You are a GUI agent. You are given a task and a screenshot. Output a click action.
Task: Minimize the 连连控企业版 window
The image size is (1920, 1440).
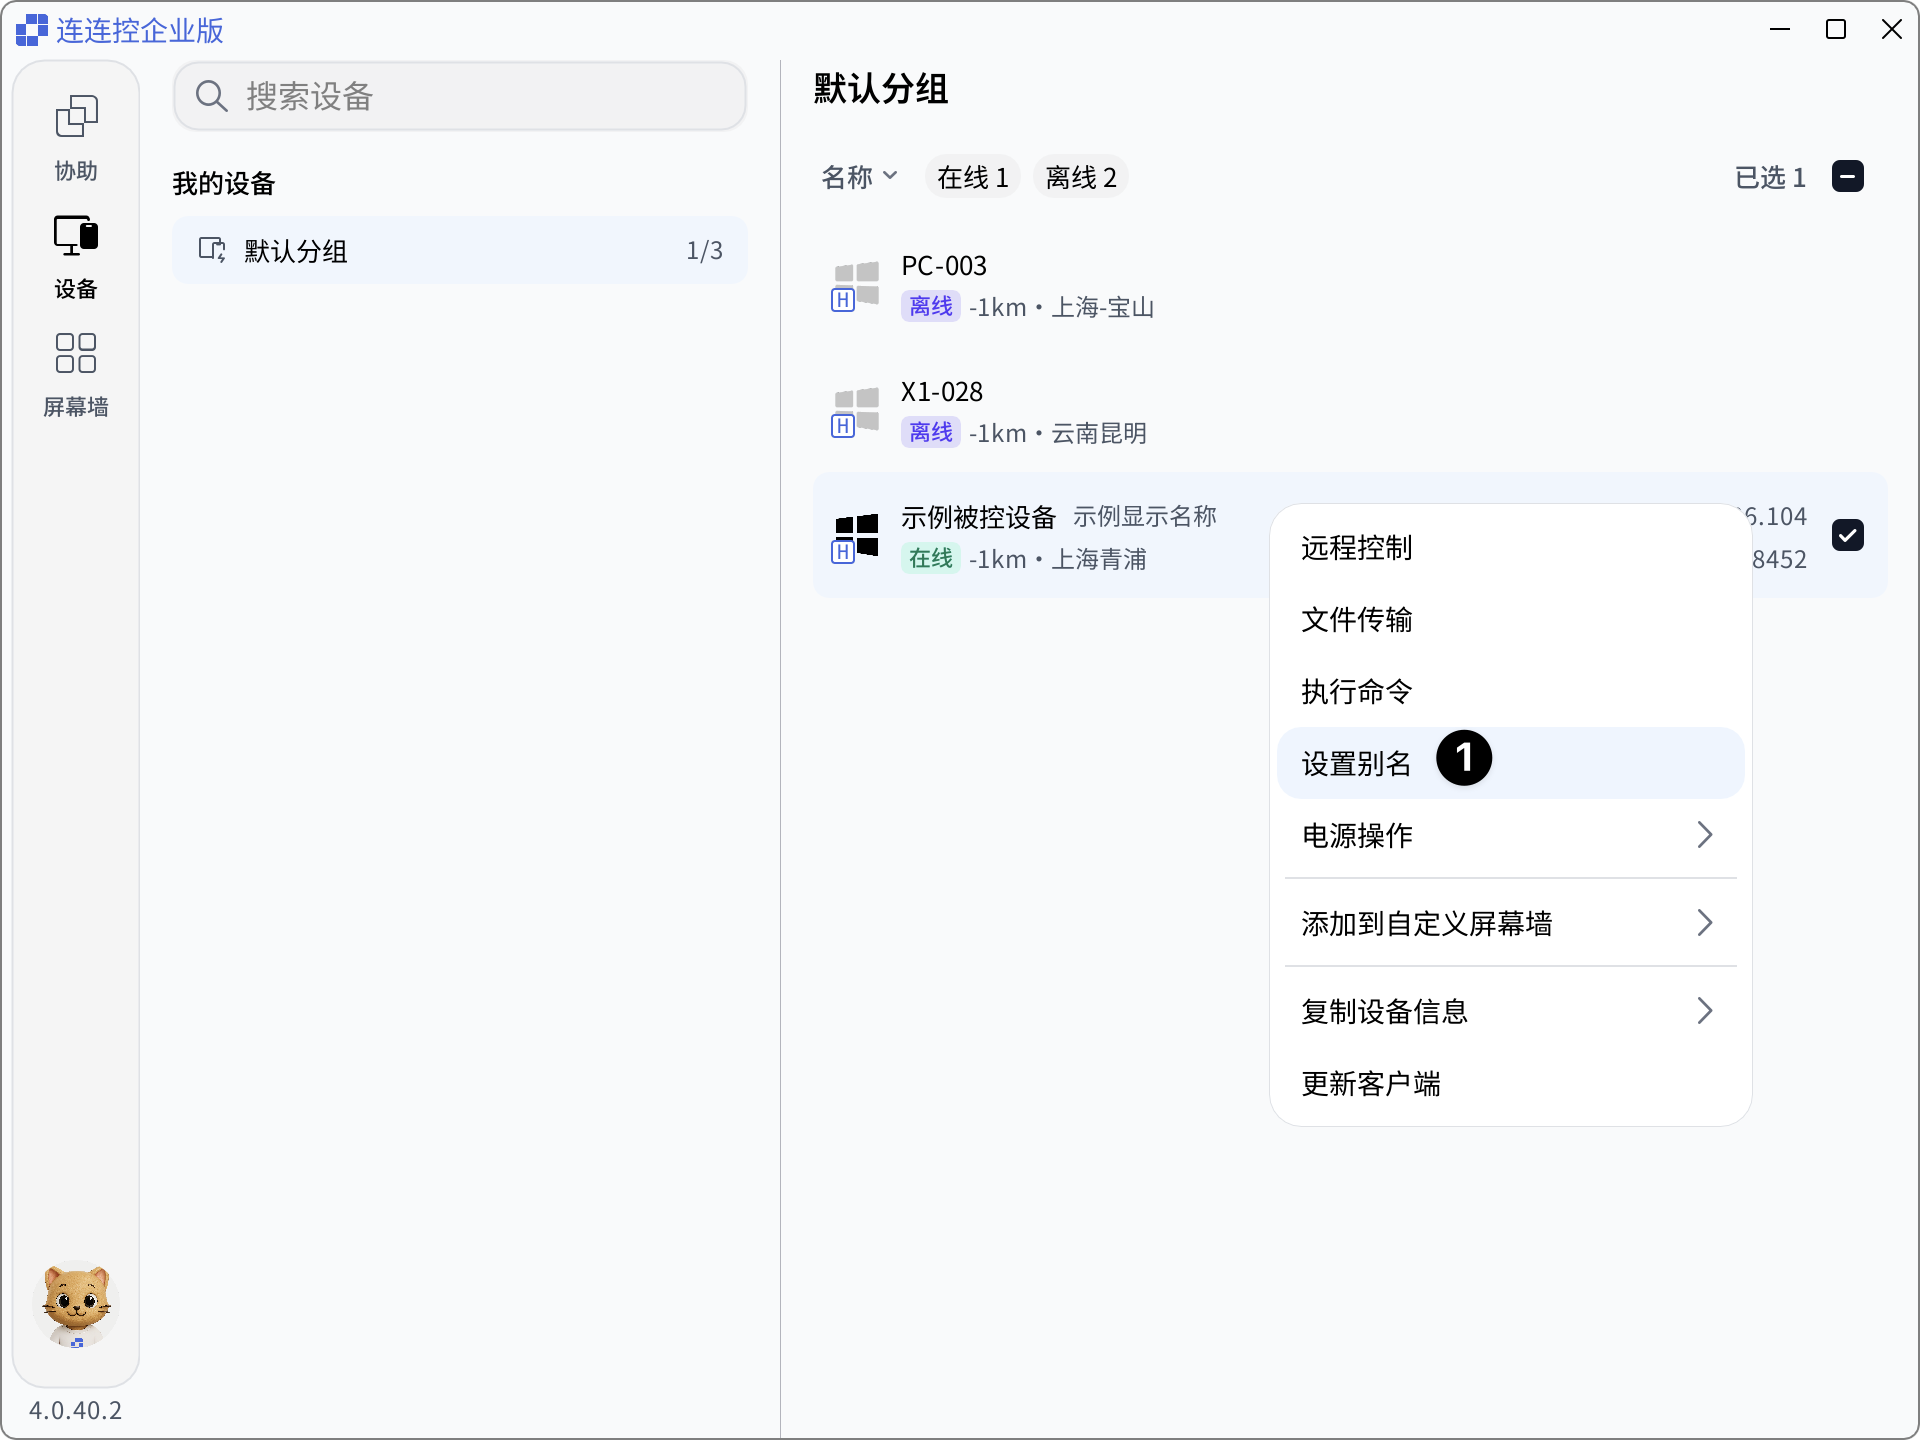pos(1780,30)
